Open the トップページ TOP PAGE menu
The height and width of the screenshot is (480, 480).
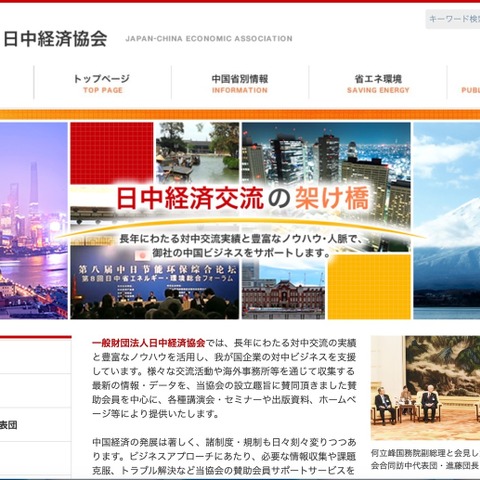[x=103, y=83]
